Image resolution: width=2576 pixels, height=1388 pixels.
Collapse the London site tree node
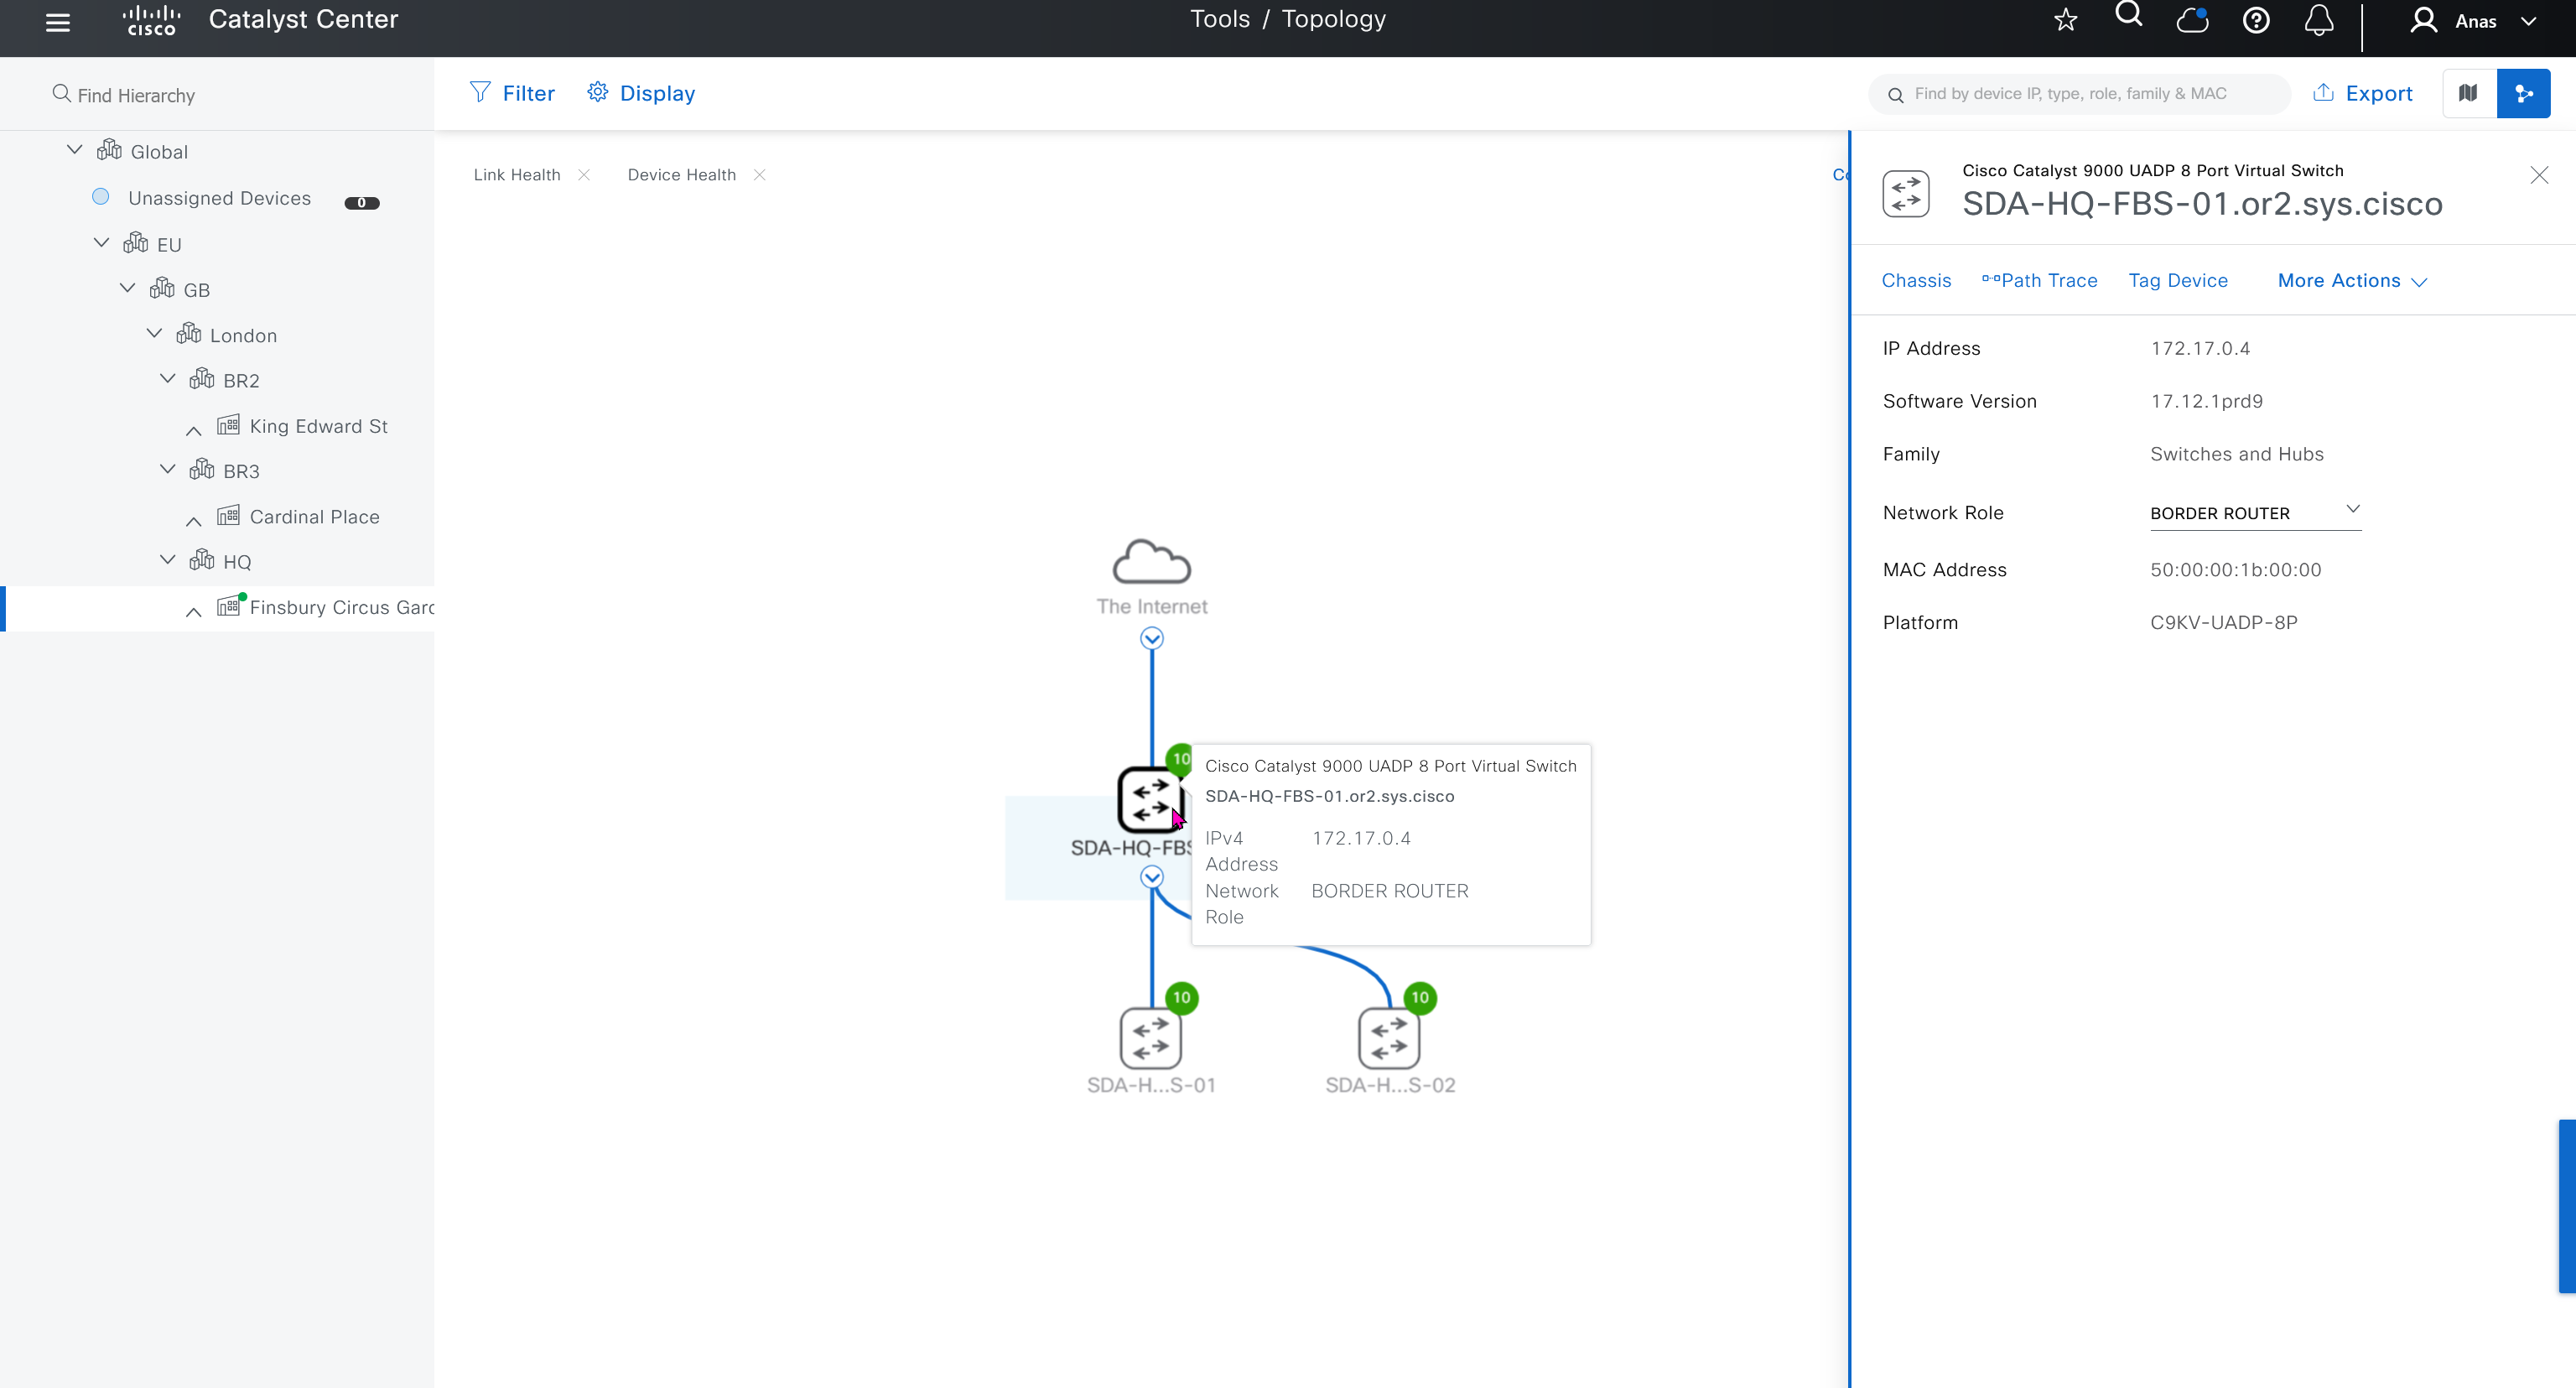pos(154,334)
